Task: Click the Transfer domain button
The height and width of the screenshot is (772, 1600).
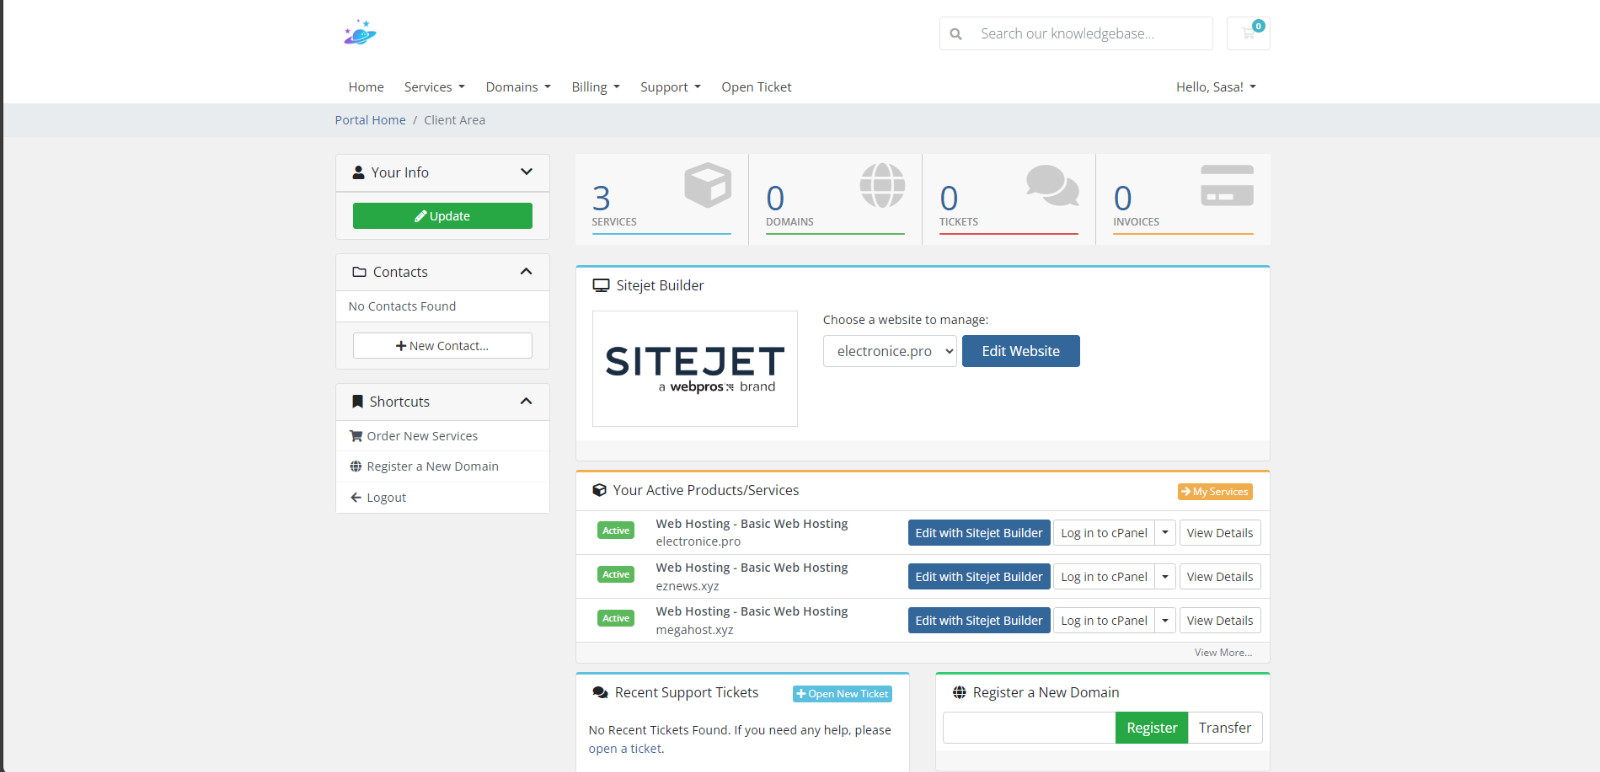Action: [x=1225, y=728]
